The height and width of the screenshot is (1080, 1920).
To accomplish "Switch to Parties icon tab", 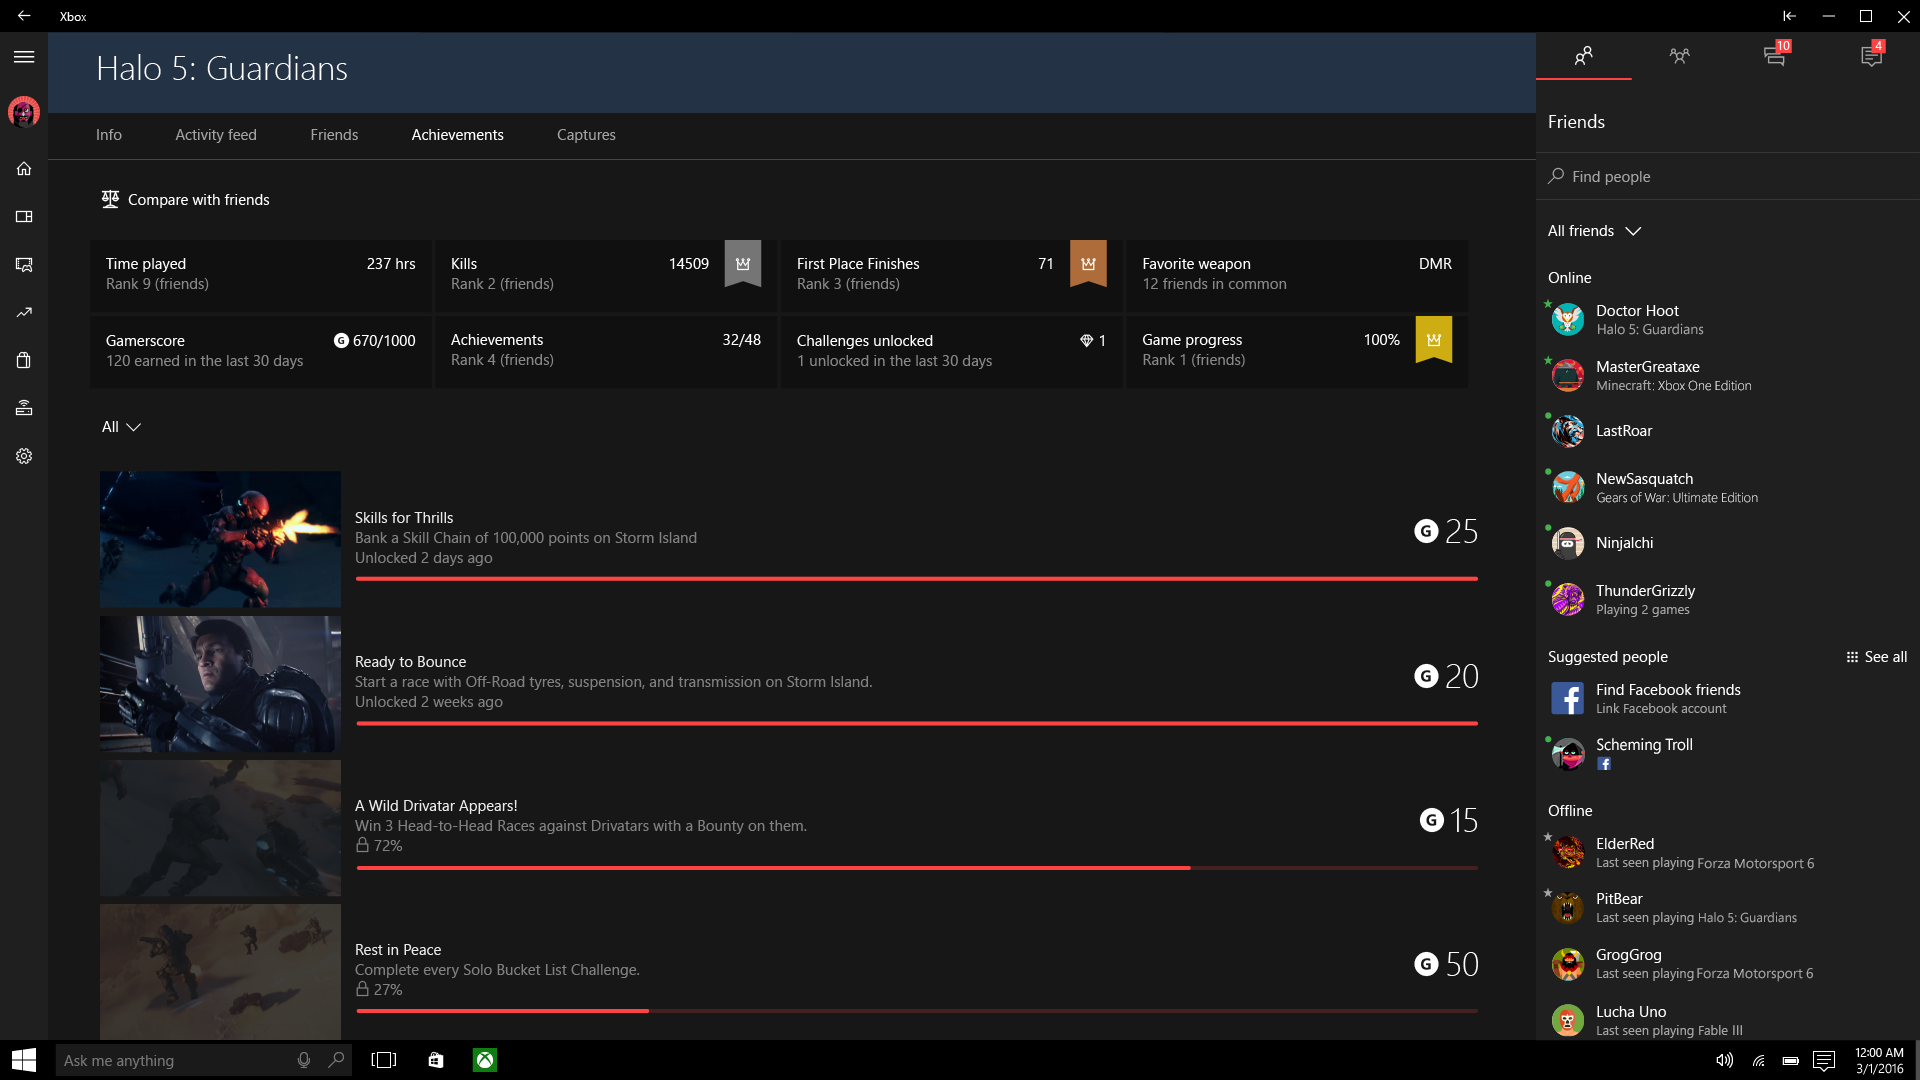I will pyautogui.click(x=1679, y=56).
